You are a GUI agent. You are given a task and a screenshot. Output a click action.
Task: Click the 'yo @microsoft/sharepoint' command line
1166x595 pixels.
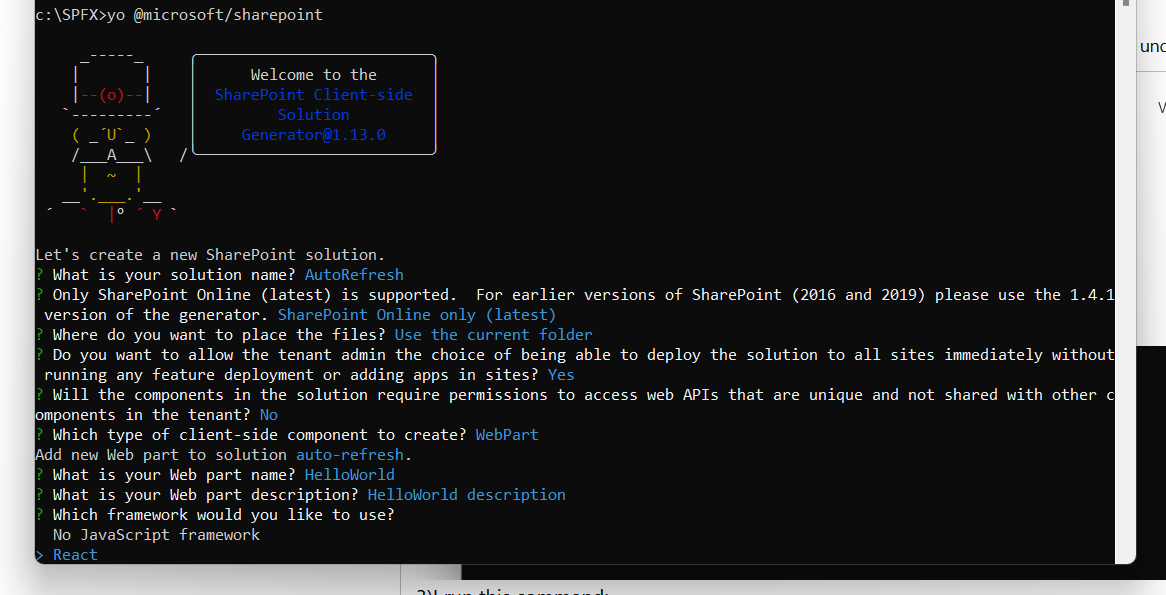pyautogui.click(x=215, y=15)
